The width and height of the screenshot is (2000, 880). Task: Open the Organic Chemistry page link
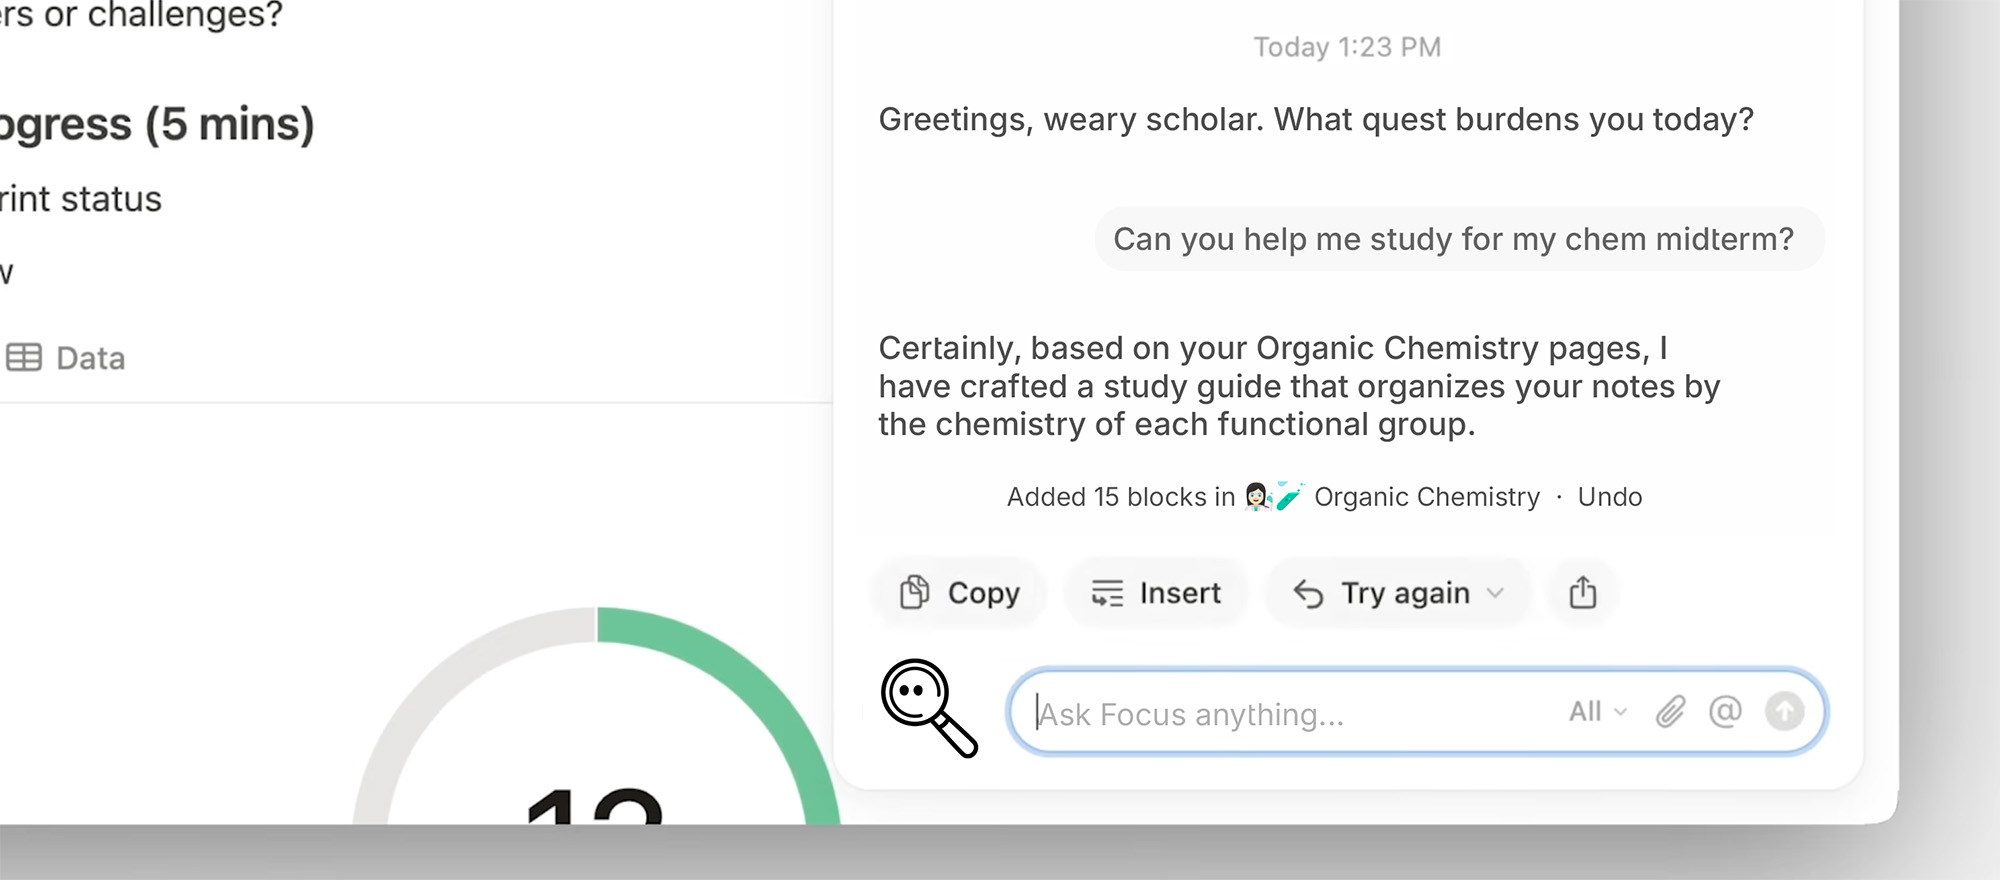[1426, 497]
